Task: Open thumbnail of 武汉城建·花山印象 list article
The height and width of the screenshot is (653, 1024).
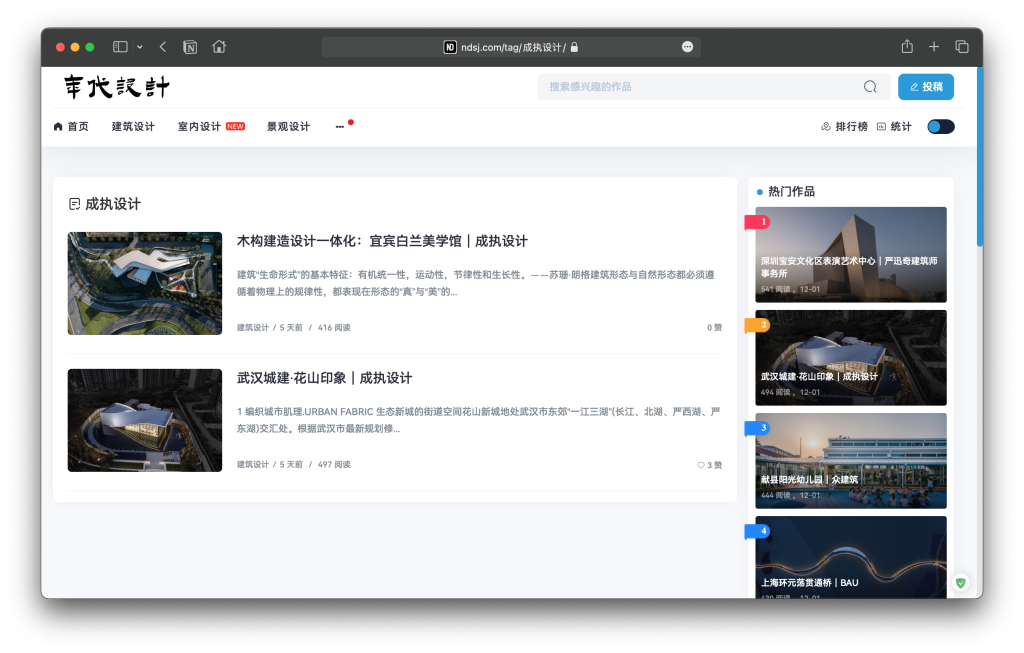Action: tap(145, 421)
